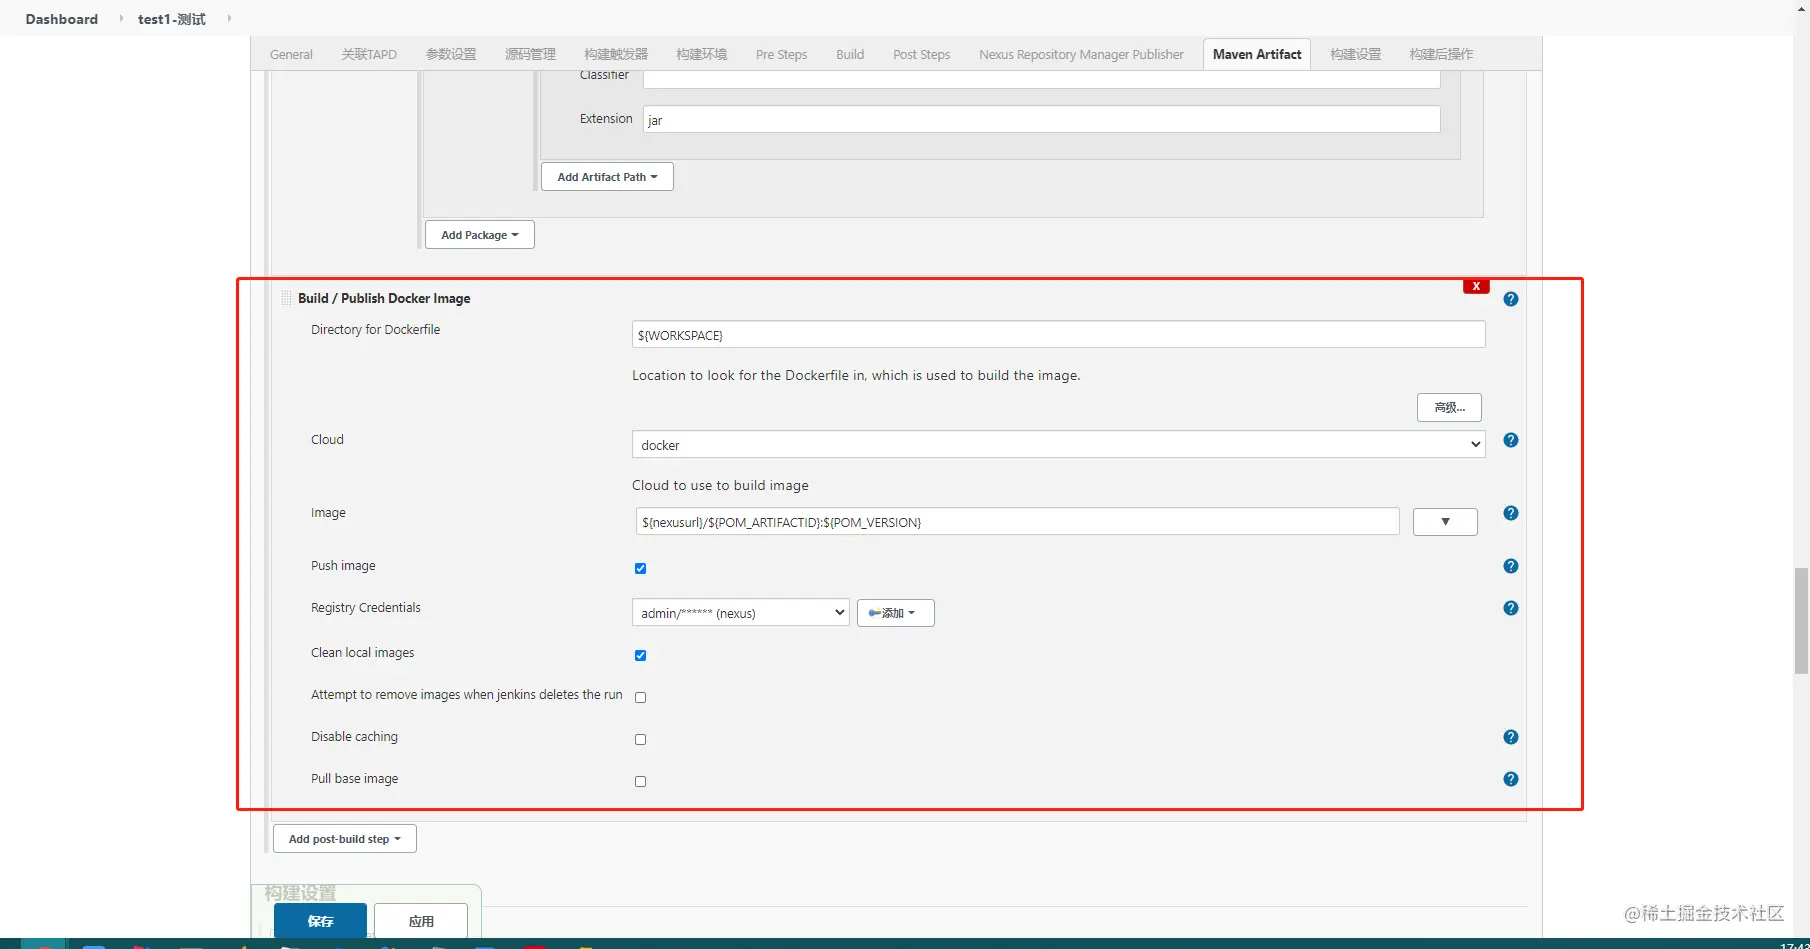Switch to the General tab

click(291, 54)
